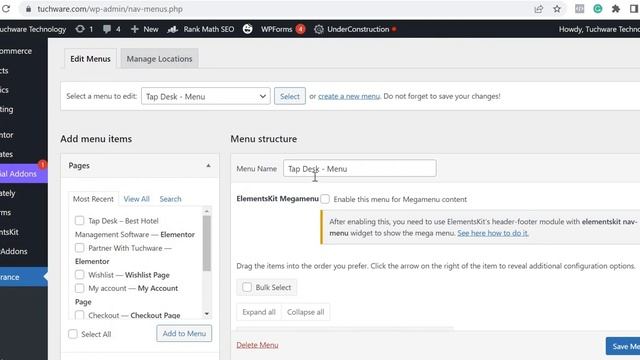
Task: Toggle the Bulk Select checkbox
Action: 247,287
